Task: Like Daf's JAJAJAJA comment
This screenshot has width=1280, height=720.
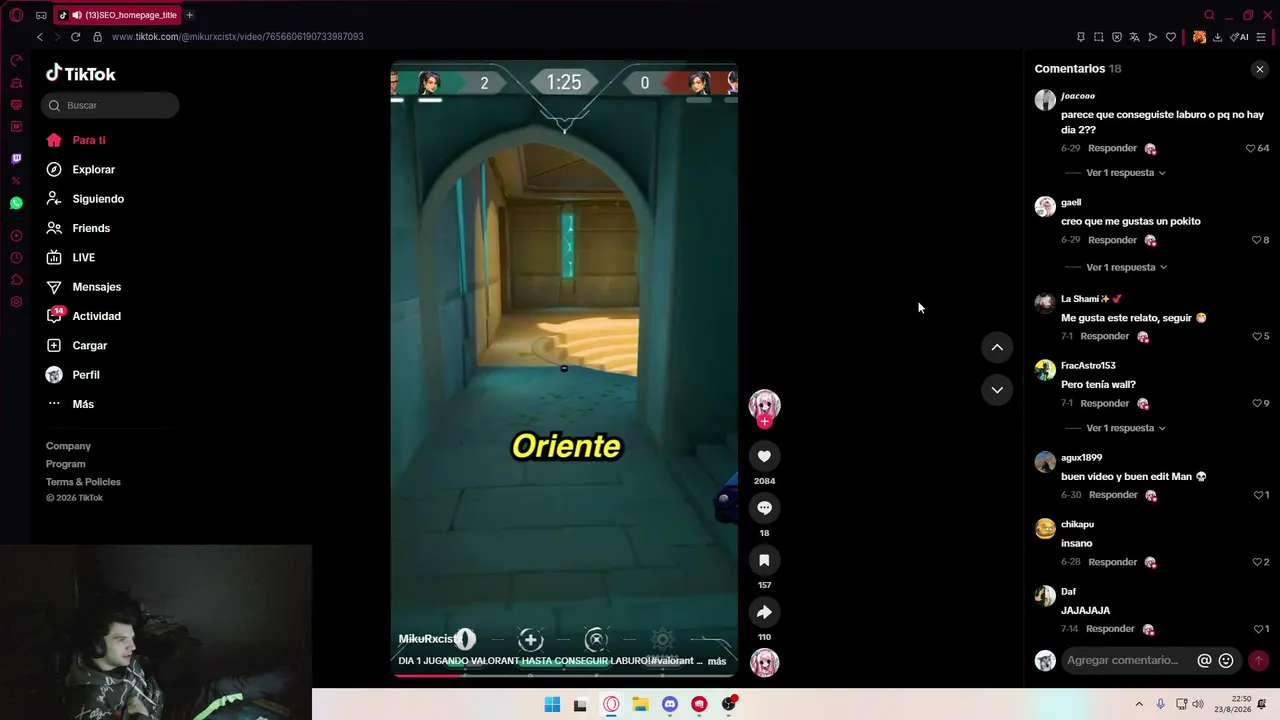Action: 1258,629
